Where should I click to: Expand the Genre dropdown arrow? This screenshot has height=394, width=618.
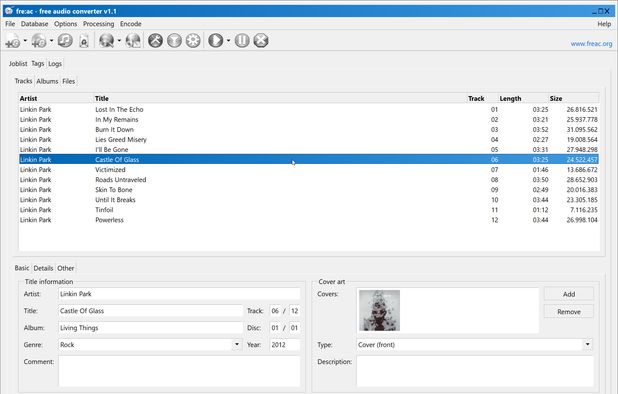237,344
